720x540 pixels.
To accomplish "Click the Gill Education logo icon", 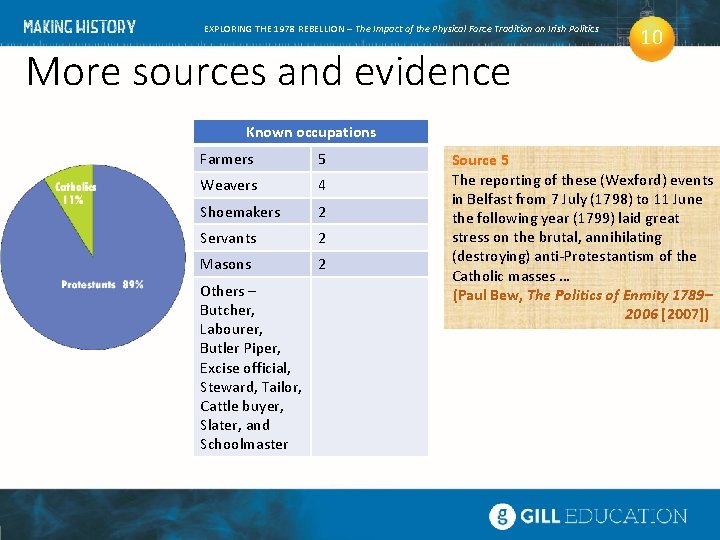I will pos(502,516).
